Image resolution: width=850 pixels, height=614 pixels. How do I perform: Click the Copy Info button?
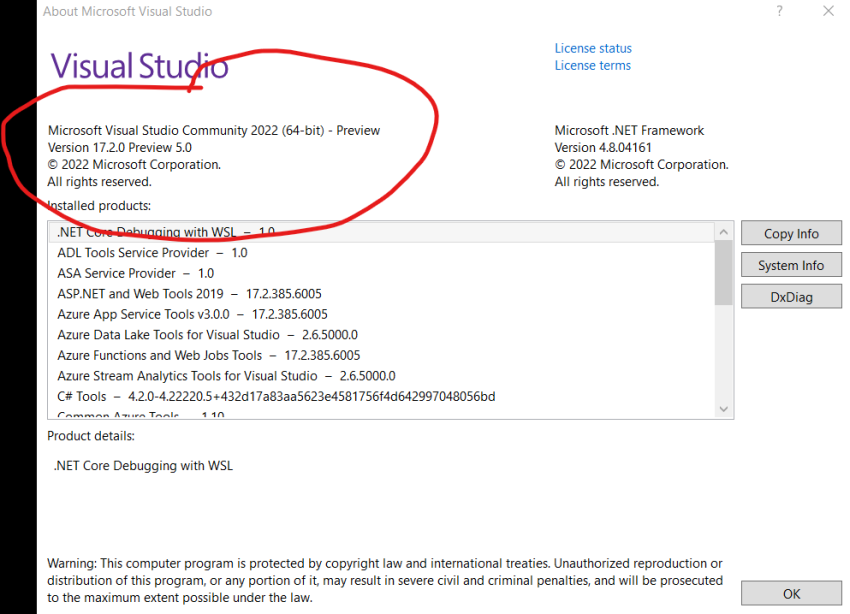(791, 233)
